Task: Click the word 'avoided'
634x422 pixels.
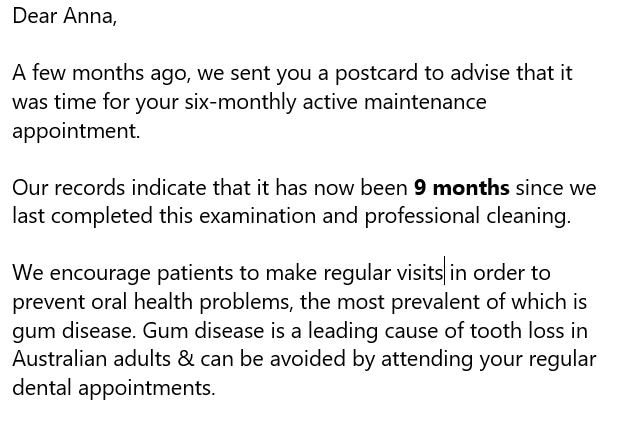Action: click(307, 359)
